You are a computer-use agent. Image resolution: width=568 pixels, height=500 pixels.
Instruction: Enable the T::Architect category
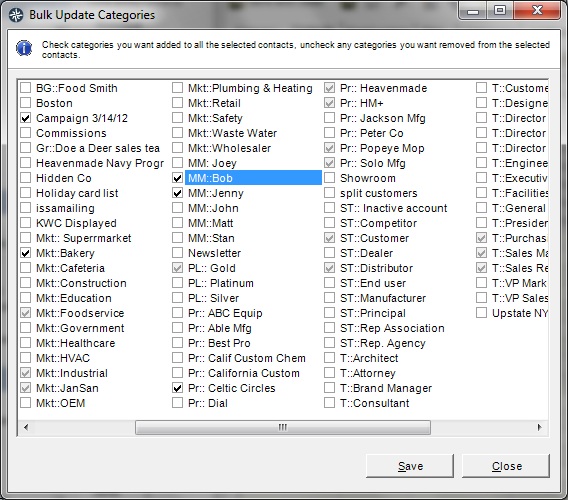click(x=329, y=358)
